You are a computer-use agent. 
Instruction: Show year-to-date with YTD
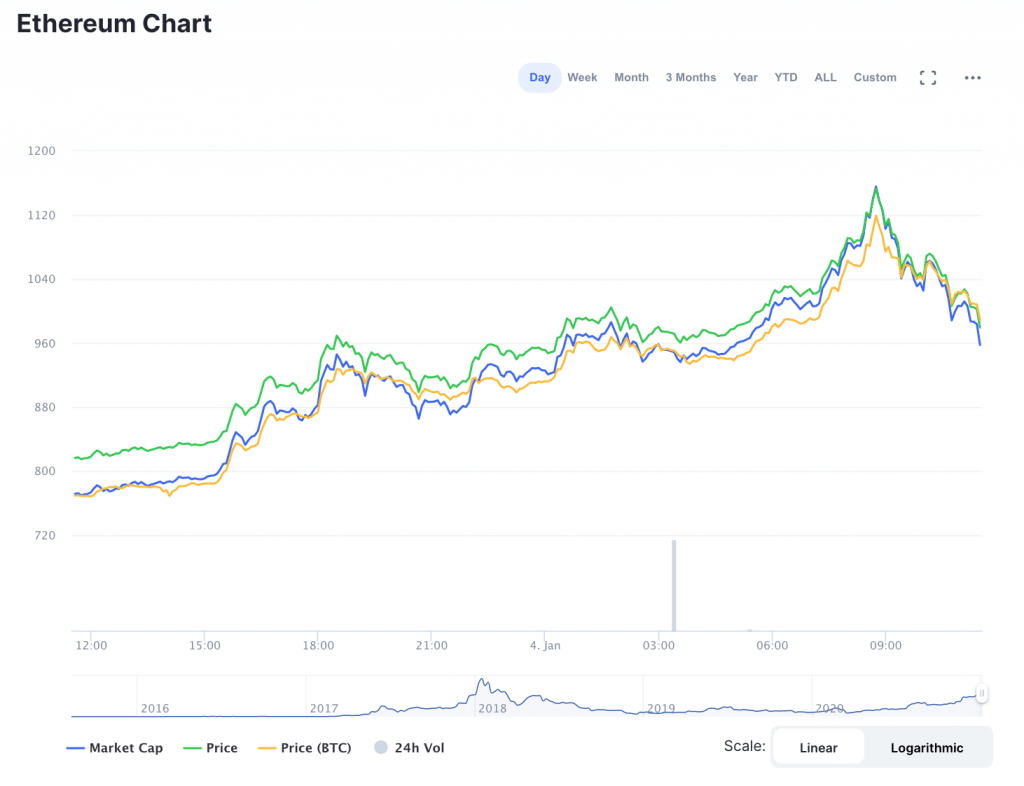786,78
